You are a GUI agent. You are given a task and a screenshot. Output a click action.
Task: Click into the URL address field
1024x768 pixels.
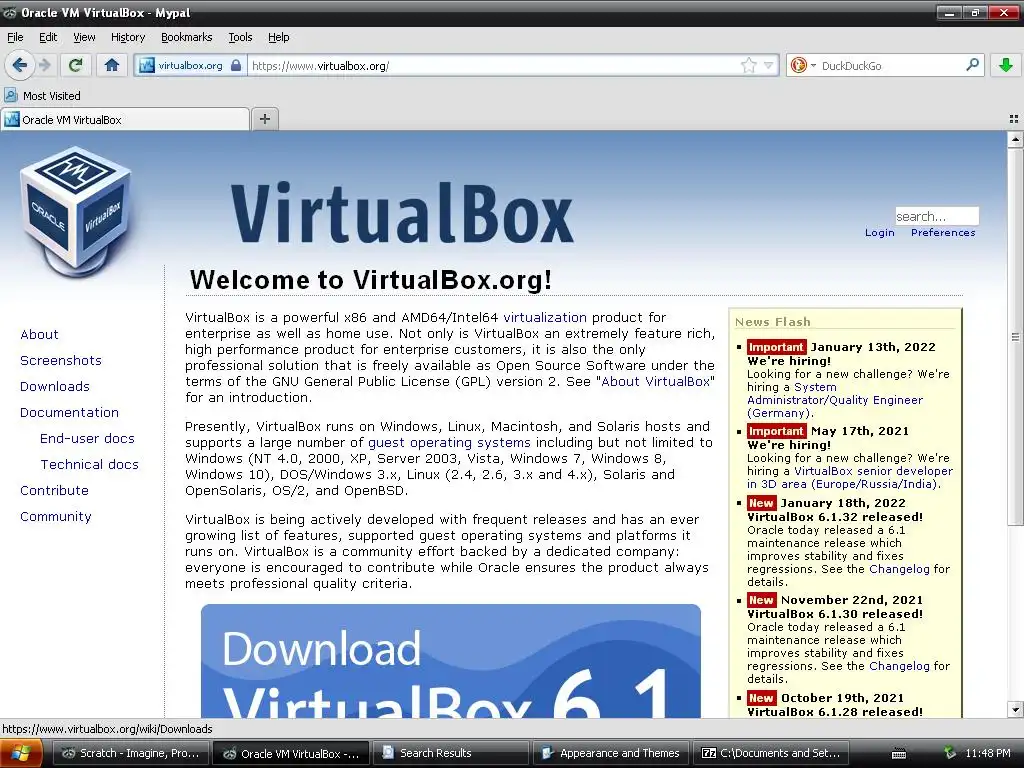[494, 65]
